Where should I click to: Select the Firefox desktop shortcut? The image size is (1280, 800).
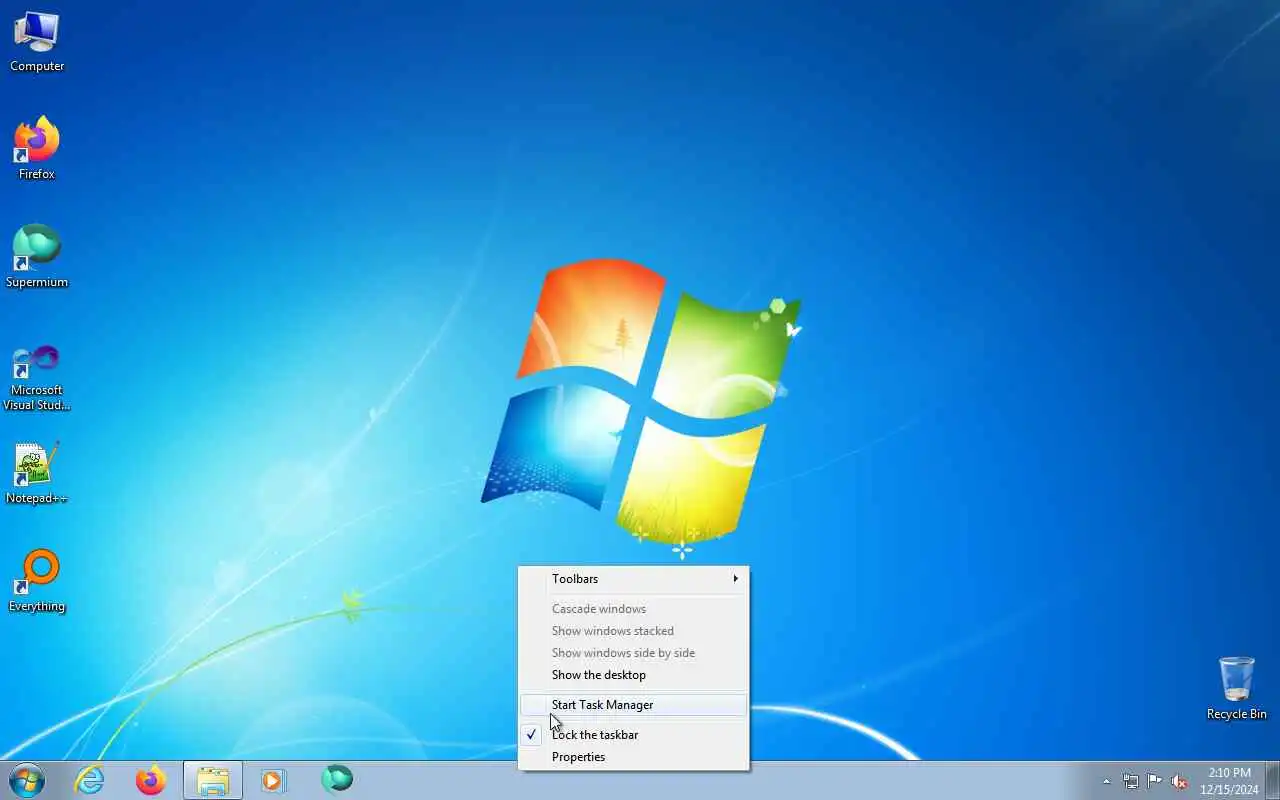[37, 148]
